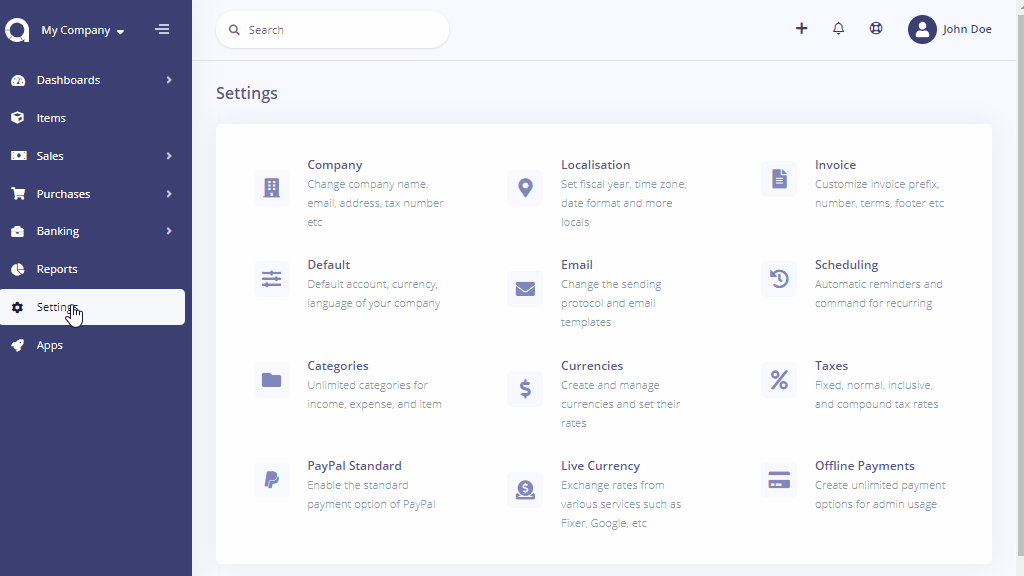1024x576 pixels.
Task: Expand the Dashboards menu chevron
Action: [169, 80]
